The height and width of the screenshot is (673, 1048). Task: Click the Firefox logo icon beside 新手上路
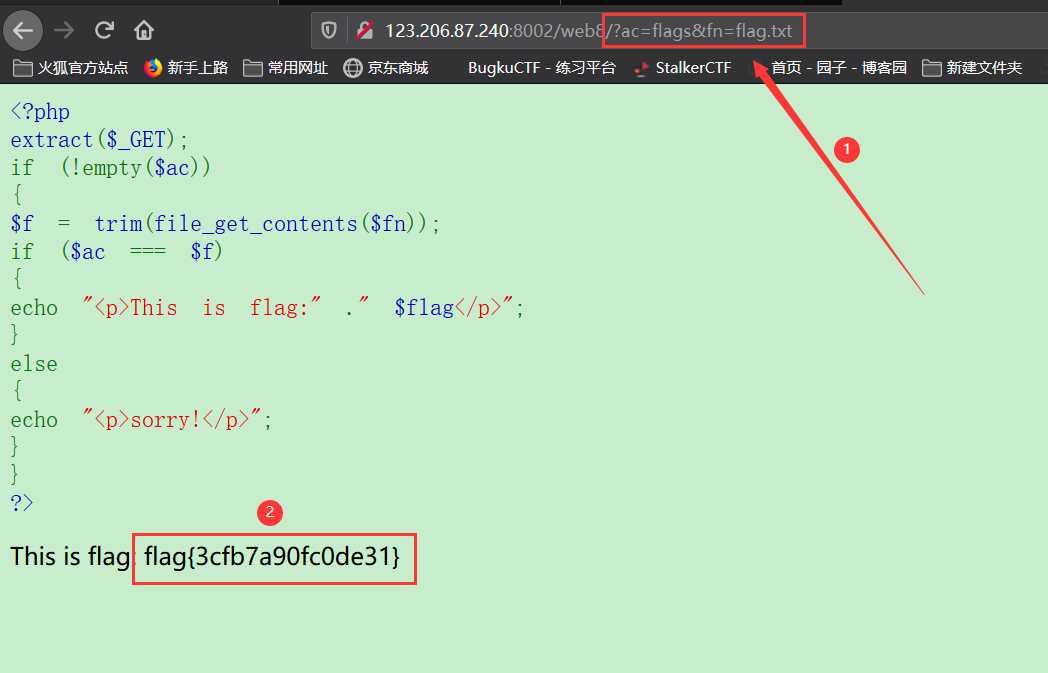pyautogui.click(x=153, y=68)
